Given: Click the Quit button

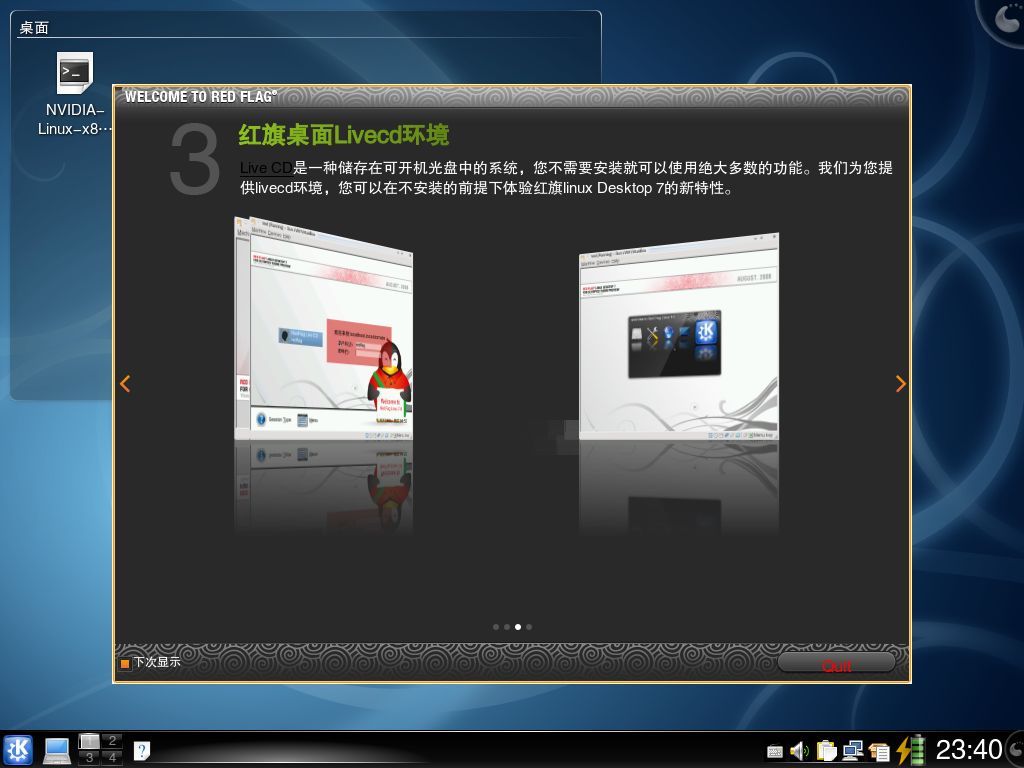Looking at the screenshot, I should coord(836,664).
